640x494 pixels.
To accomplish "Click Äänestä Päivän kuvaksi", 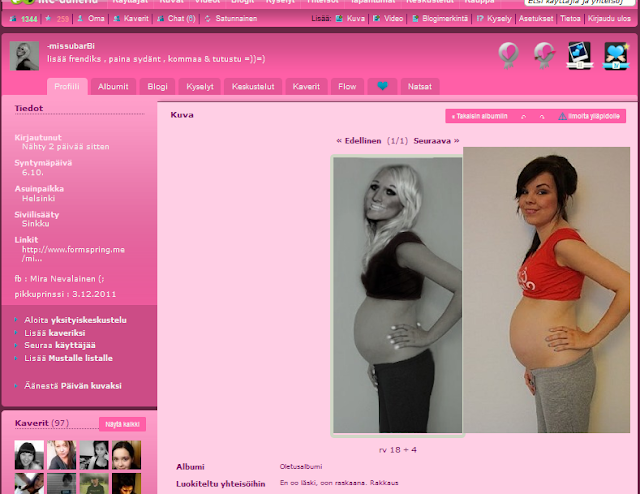I will point(73,386).
